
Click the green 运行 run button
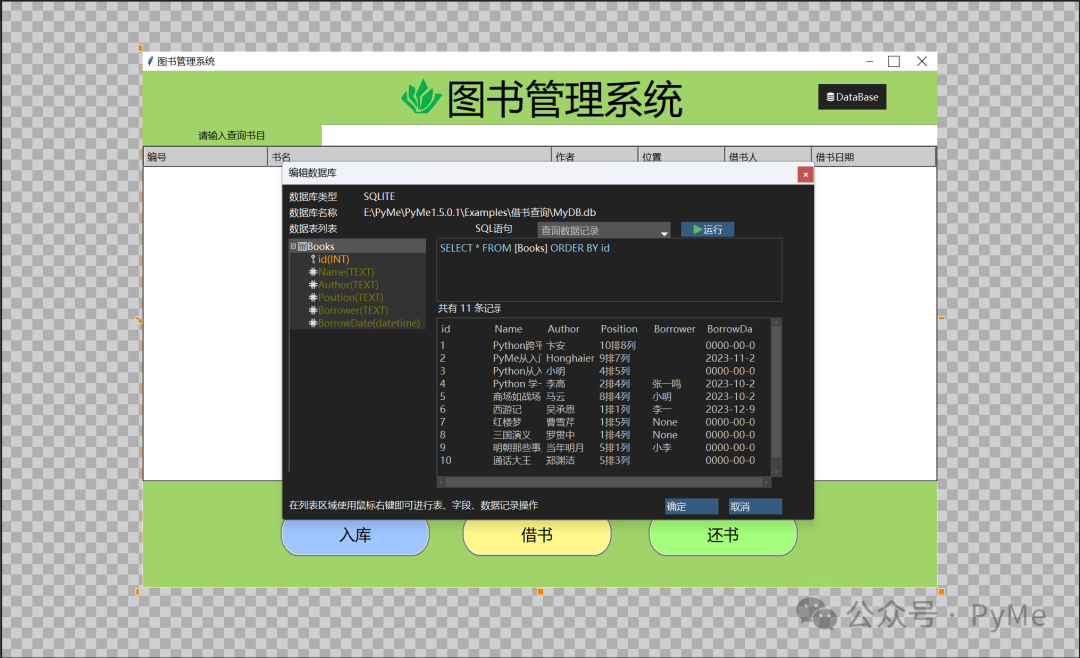(x=707, y=229)
